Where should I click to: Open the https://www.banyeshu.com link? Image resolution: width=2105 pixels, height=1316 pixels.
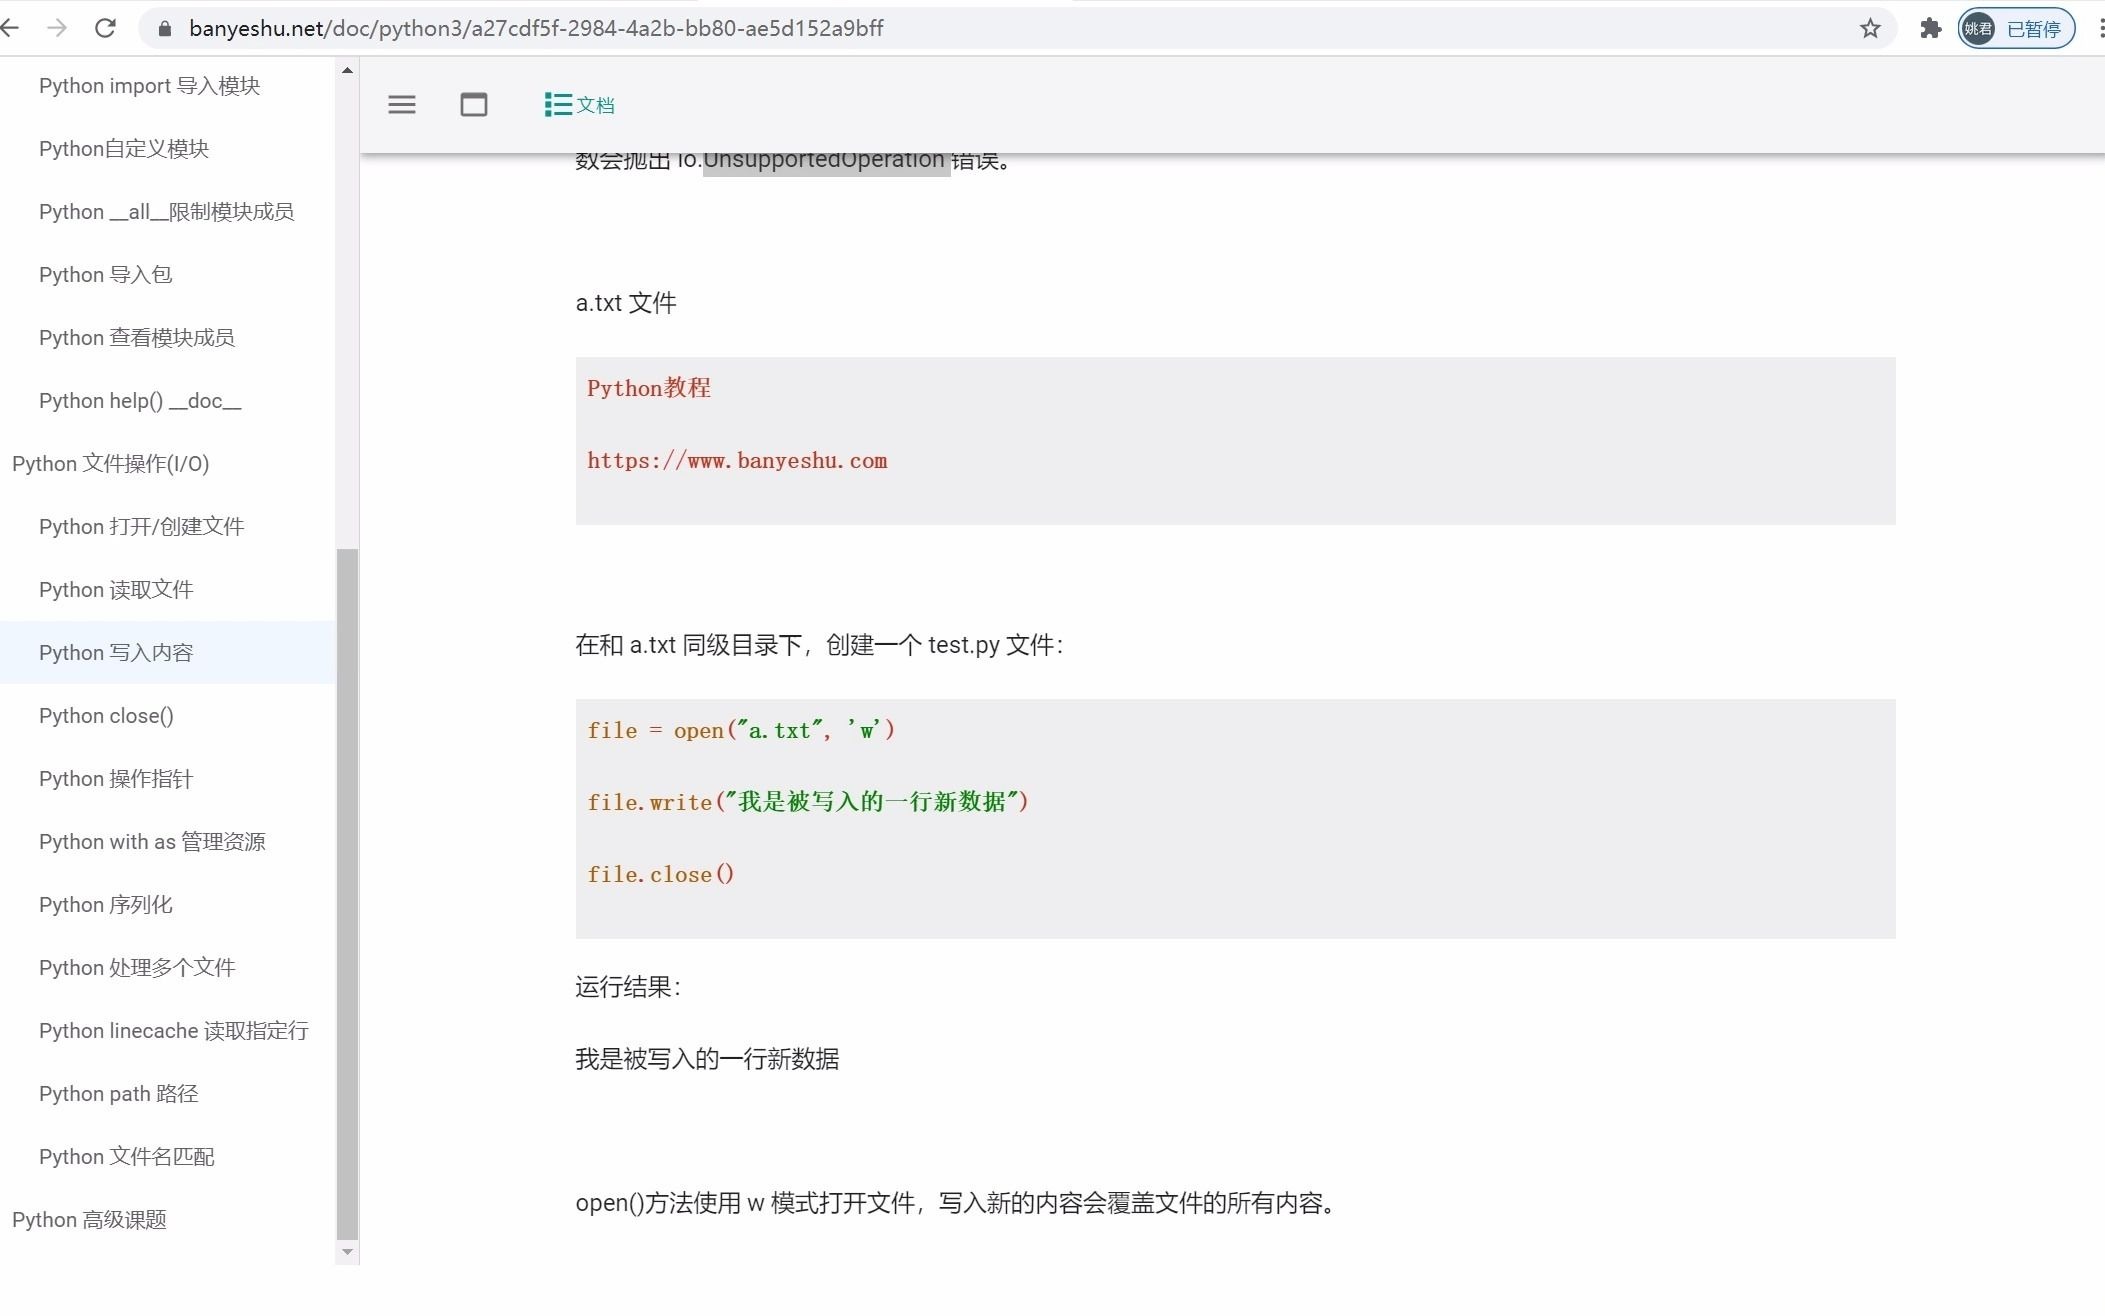pyautogui.click(x=737, y=461)
